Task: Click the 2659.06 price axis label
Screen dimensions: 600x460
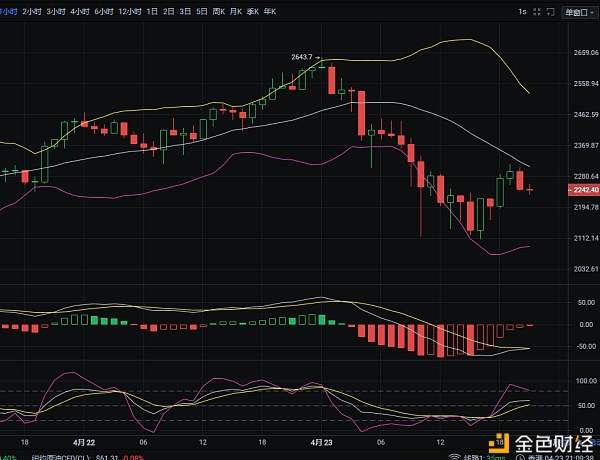Action: click(586, 52)
